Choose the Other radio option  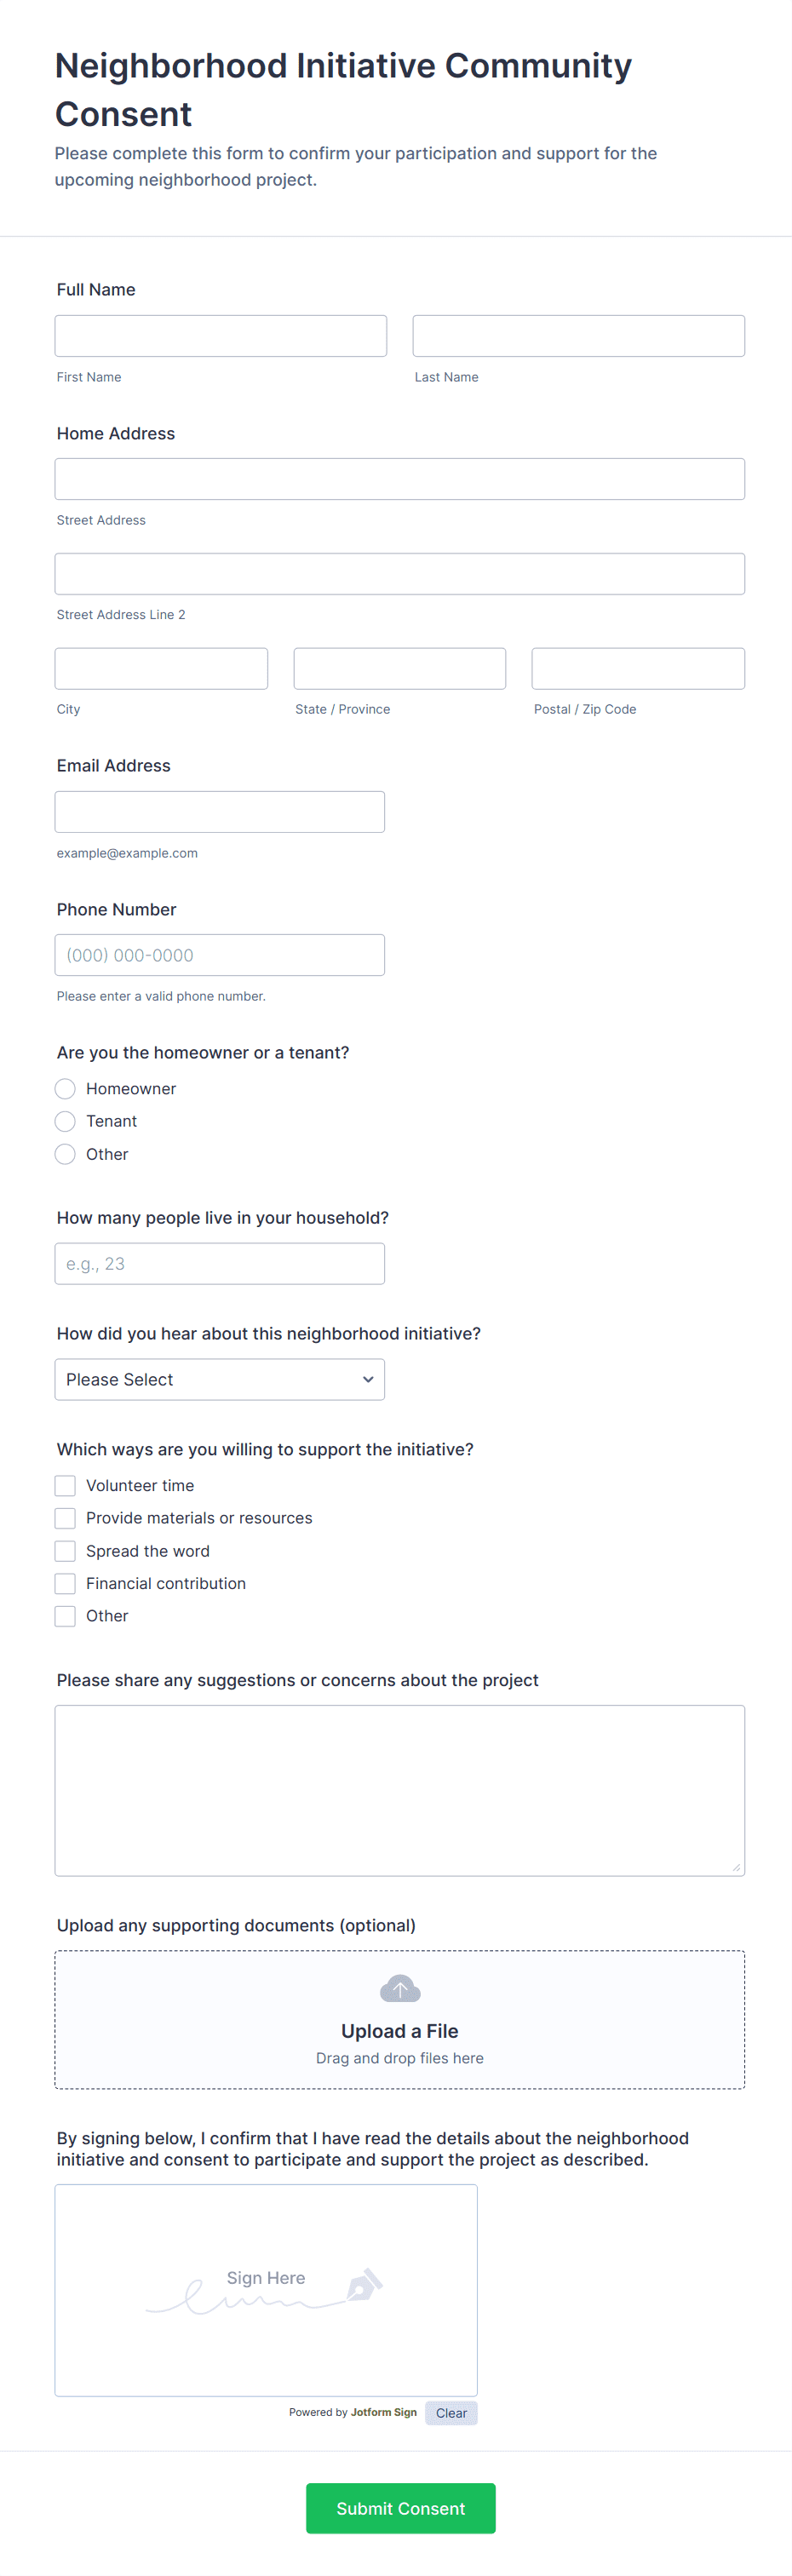pyautogui.click(x=65, y=1154)
